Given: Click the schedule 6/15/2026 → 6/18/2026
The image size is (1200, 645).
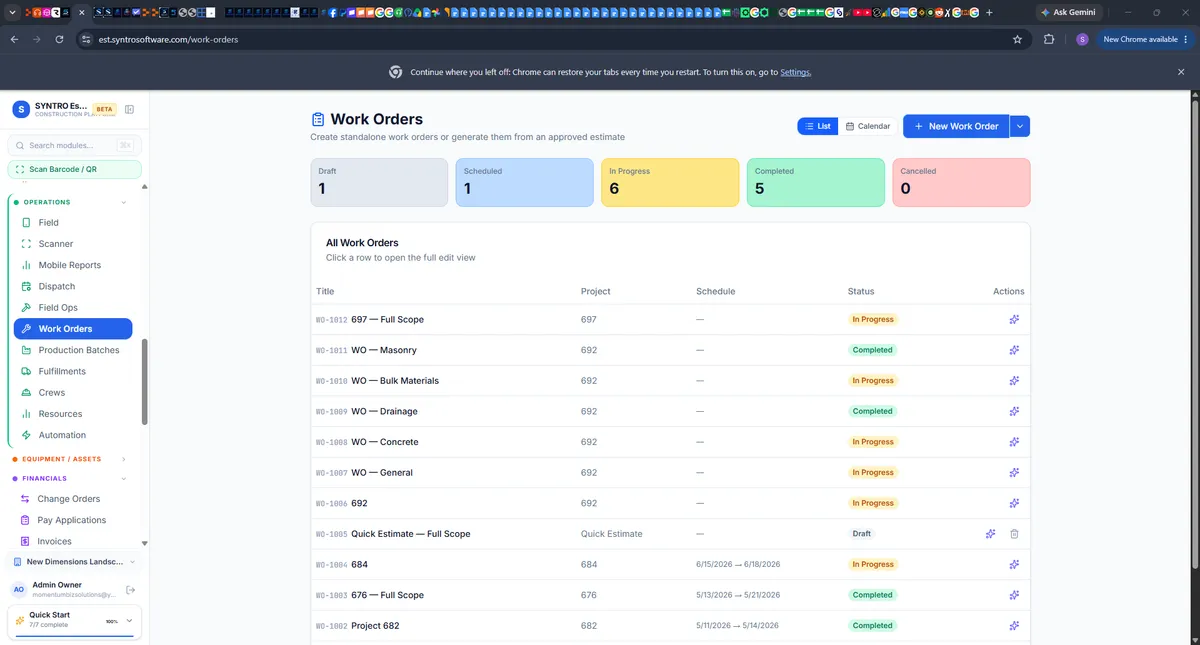Looking at the screenshot, I should point(738,565).
